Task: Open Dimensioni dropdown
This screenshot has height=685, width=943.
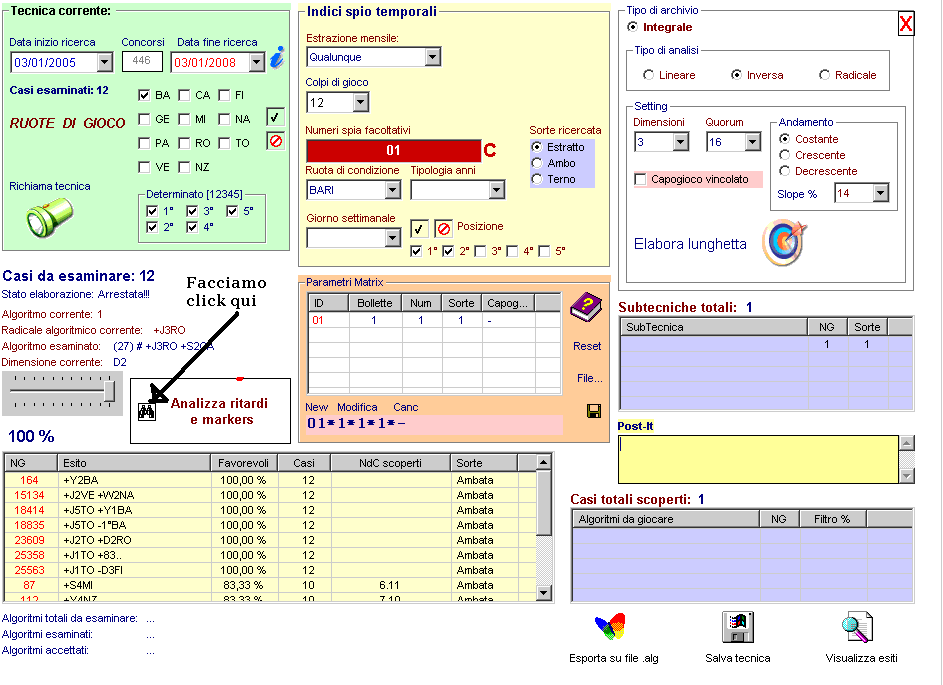Action: [x=681, y=142]
